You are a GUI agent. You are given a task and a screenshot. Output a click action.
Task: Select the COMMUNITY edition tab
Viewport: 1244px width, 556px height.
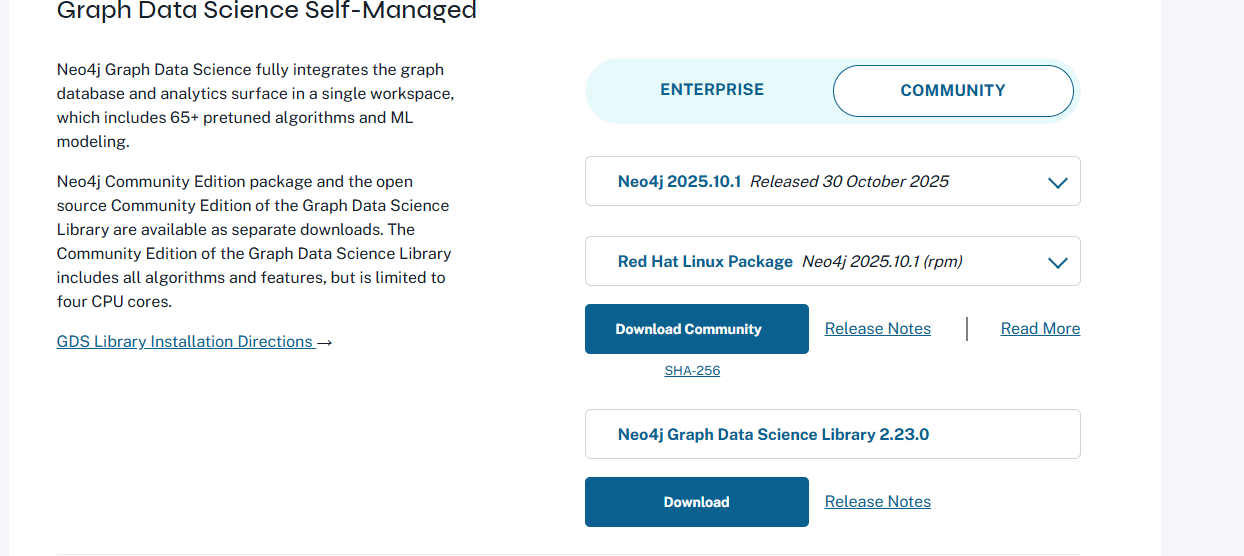(953, 91)
